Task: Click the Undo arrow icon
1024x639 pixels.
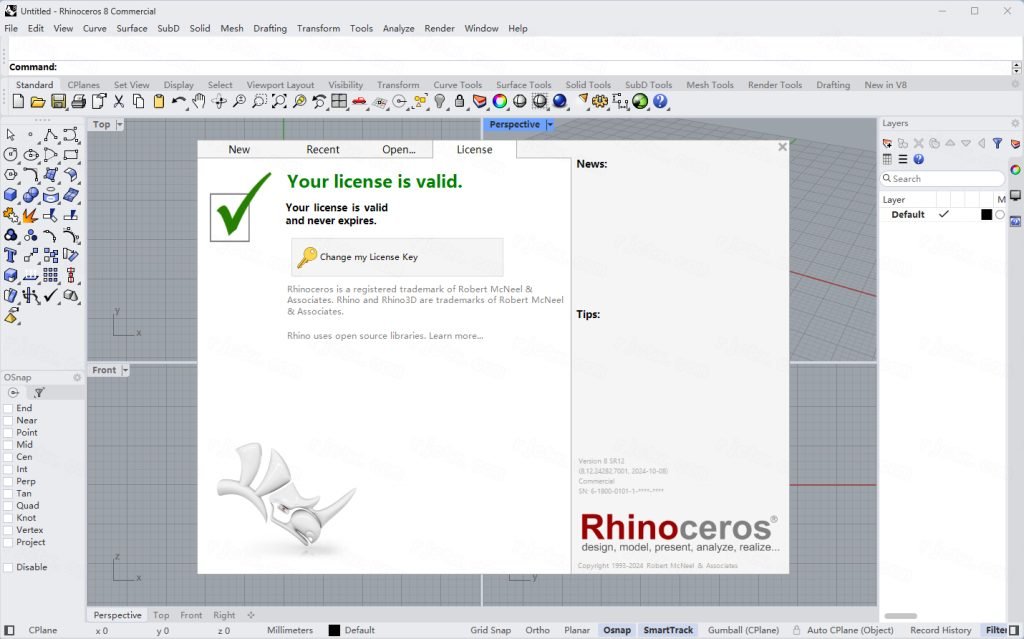Action: 178,101
